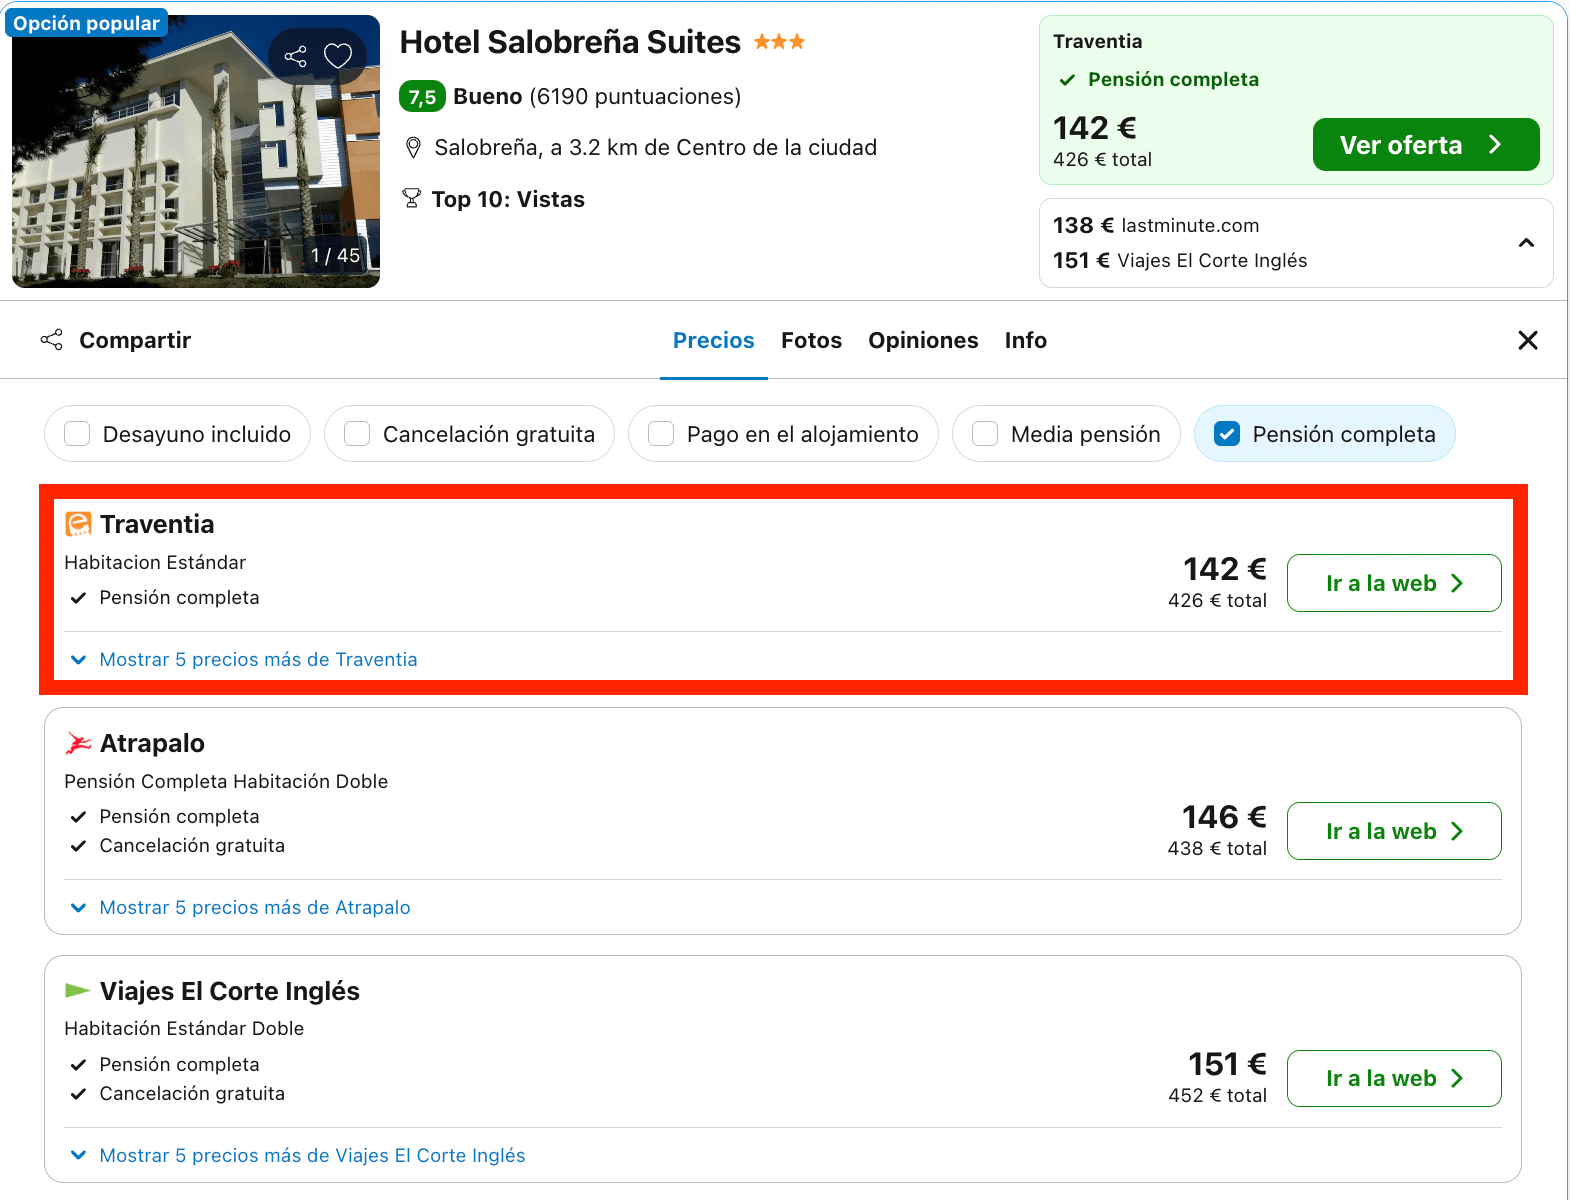Click the Atrapalo logo icon
Image resolution: width=1570 pixels, height=1200 pixels.
78,743
